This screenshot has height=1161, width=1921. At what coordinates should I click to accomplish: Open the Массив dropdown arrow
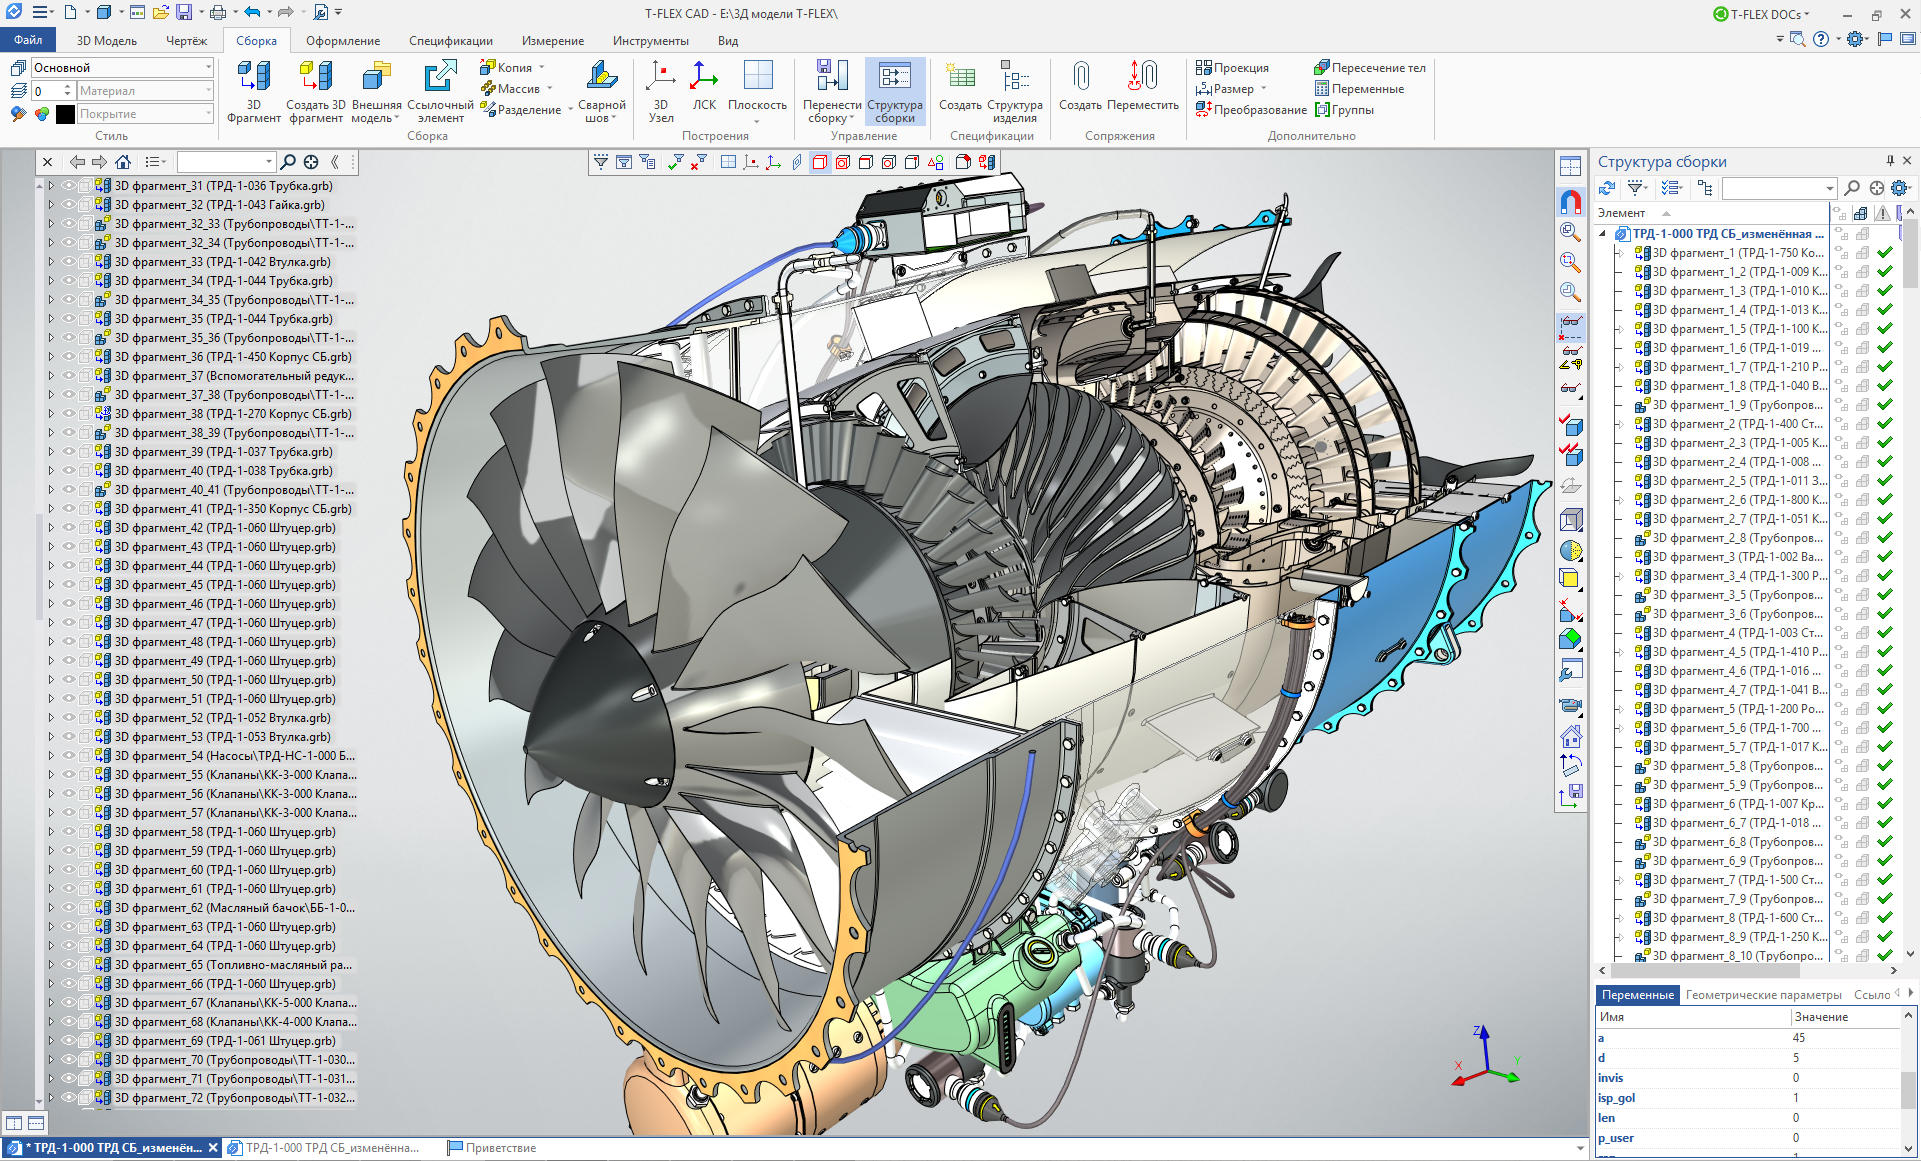[x=551, y=89]
